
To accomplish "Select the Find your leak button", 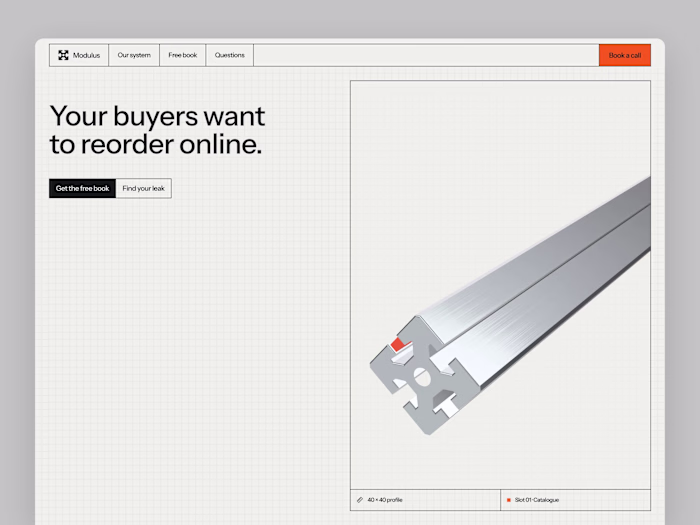I will point(143,188).
